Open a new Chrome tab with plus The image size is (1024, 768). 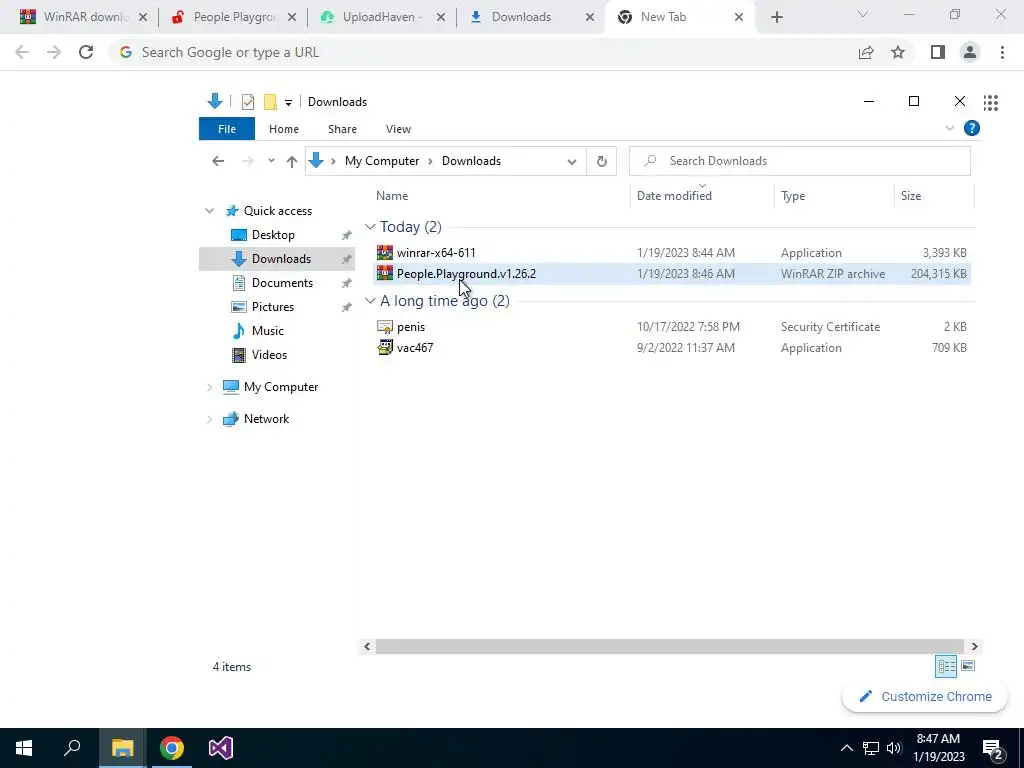776,18
